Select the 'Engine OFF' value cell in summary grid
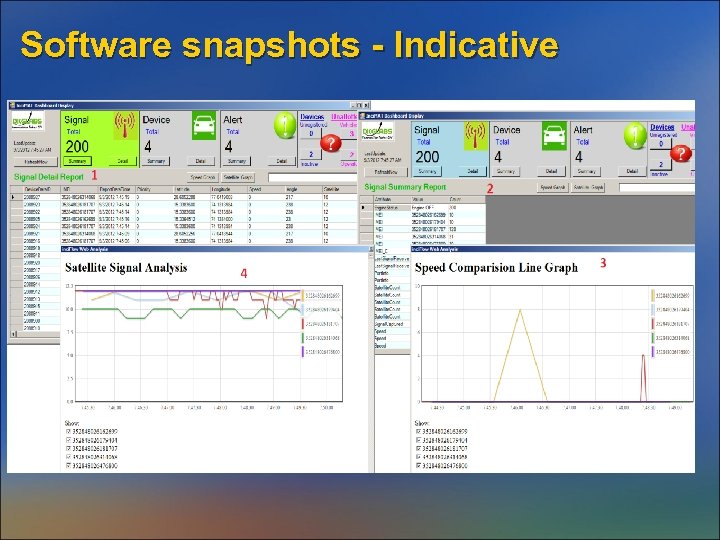Image resolution: width=720 pixels, height=540 pixels. pyautogui.click(x=428, y=208)
